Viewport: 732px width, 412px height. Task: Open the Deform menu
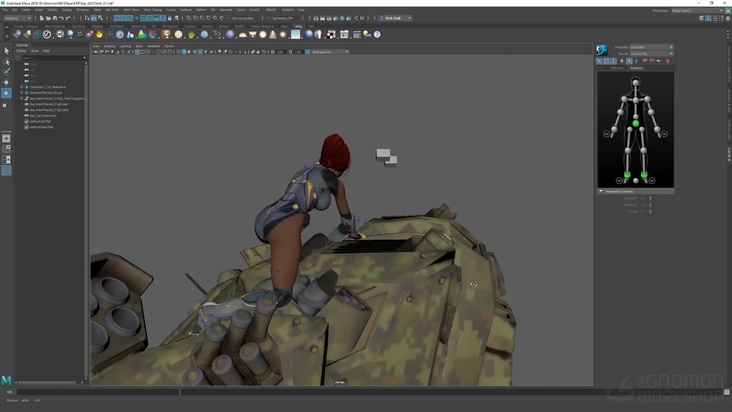click(201, 10)
